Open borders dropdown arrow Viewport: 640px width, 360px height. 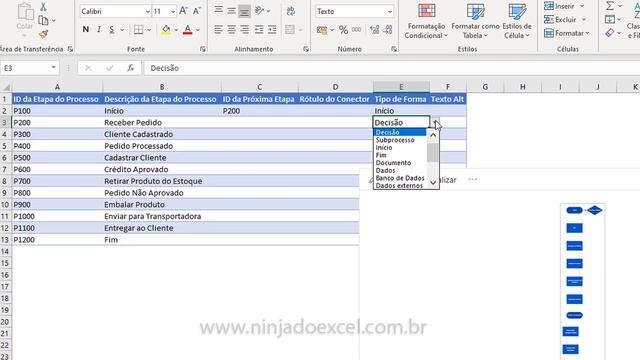coord(149,30)
